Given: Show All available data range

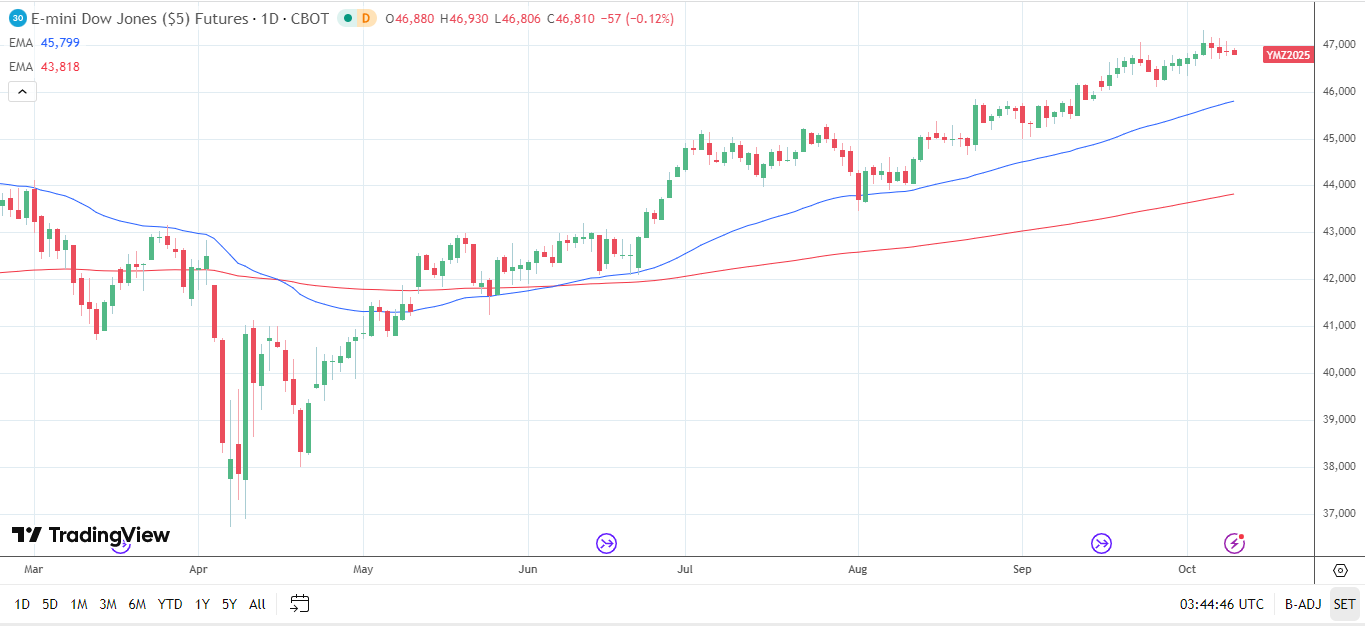Looking at the screenshot, I should pos(257,604).
